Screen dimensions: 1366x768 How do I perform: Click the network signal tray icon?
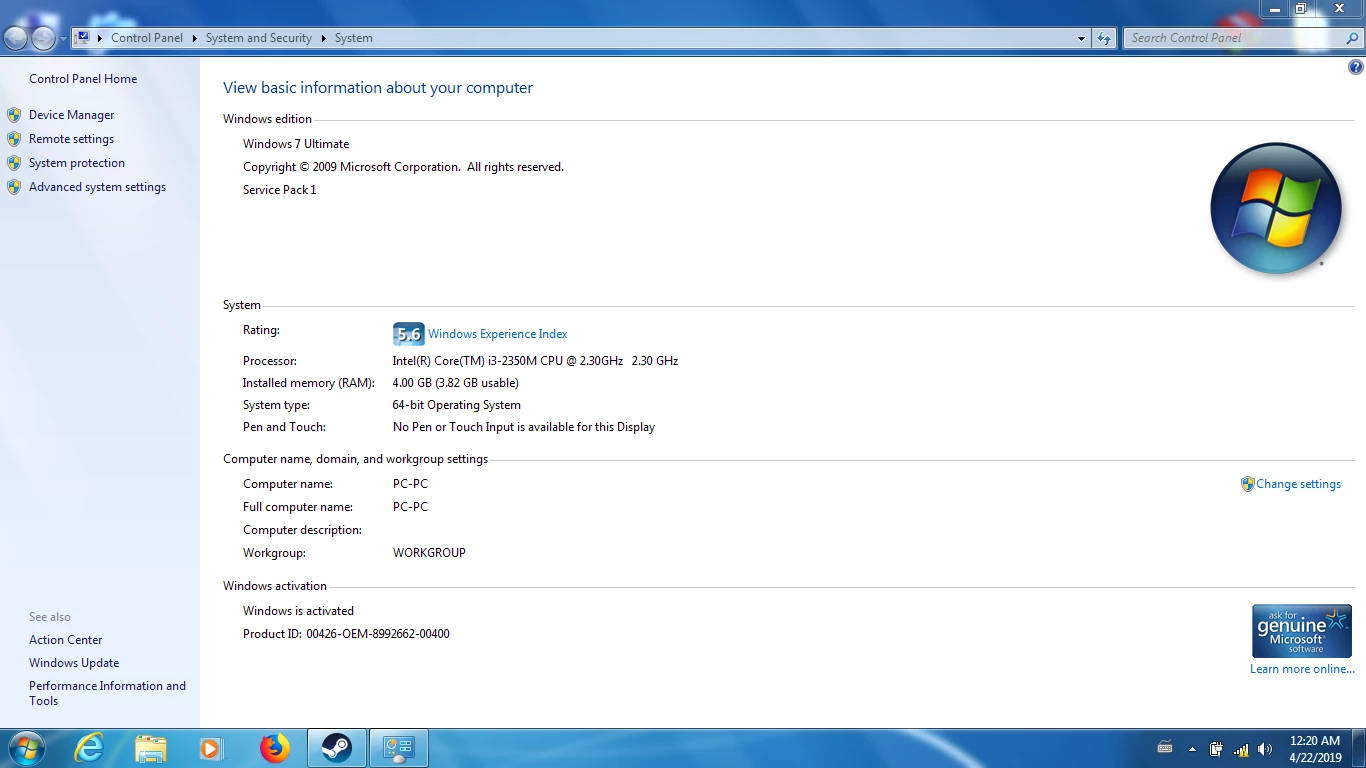pos(1241,749)
